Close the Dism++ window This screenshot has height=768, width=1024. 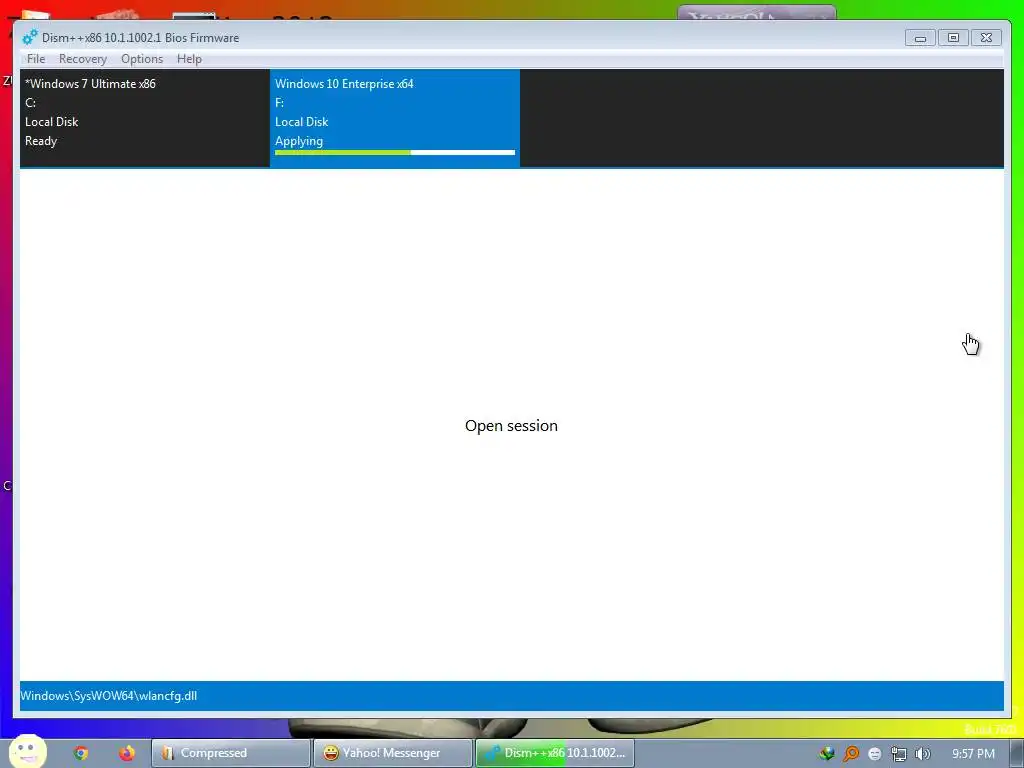coord(986,38)
